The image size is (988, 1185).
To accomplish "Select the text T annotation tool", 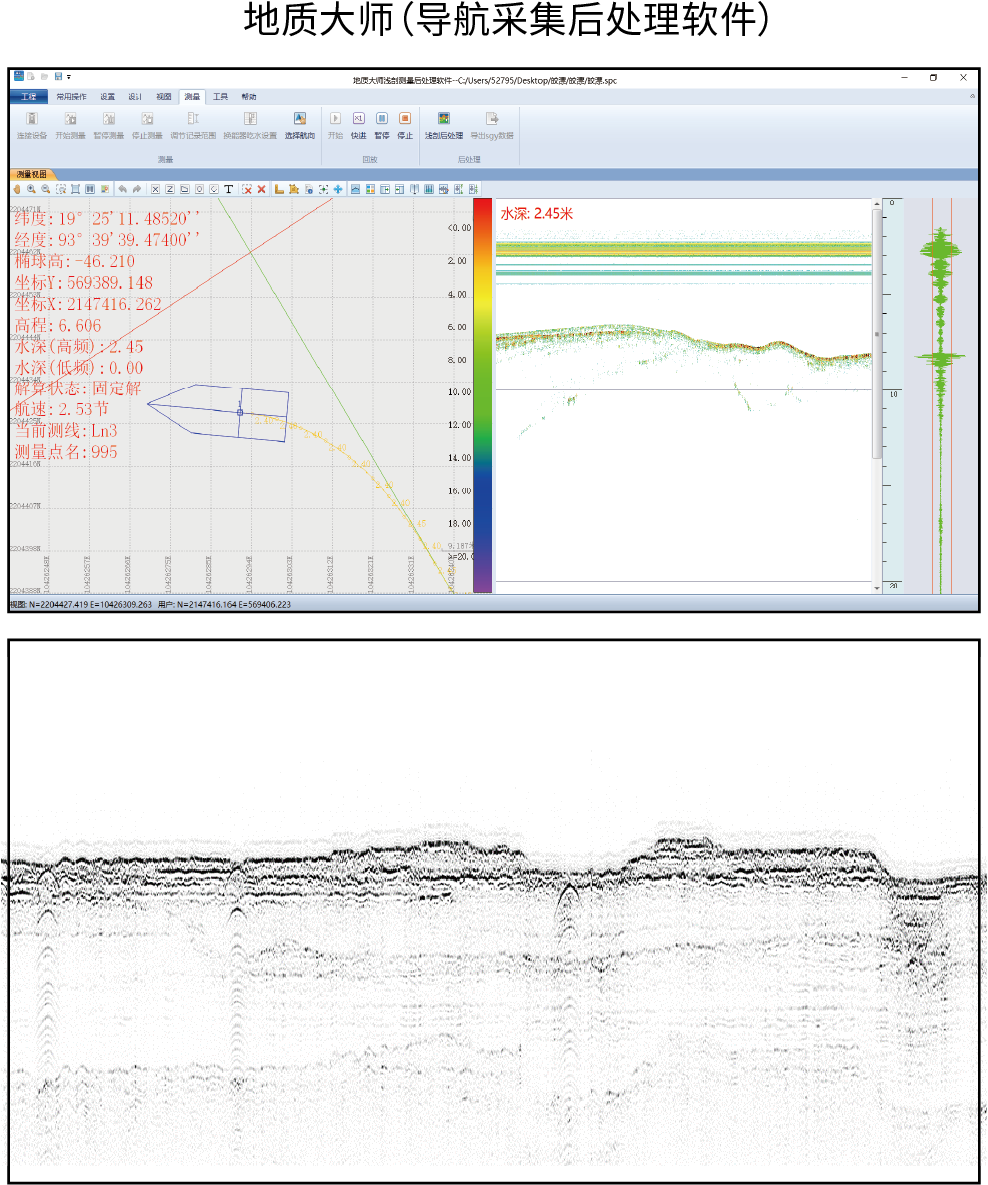I will point(229,189).
